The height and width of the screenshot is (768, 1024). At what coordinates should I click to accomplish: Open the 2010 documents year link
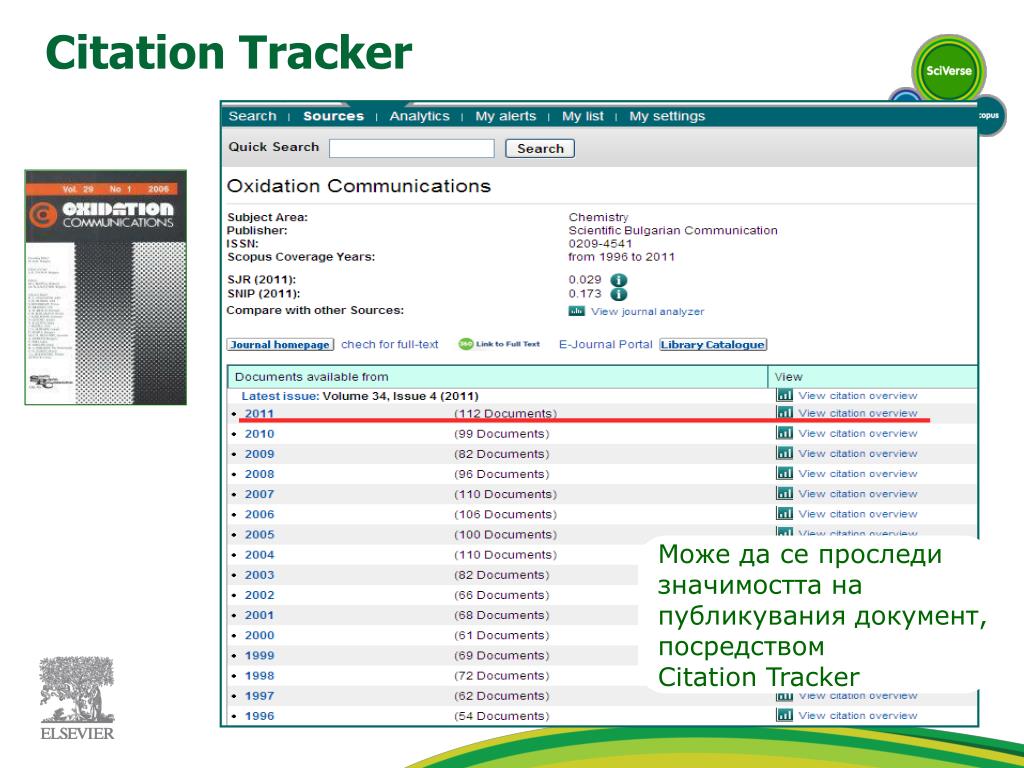point(259,434)
